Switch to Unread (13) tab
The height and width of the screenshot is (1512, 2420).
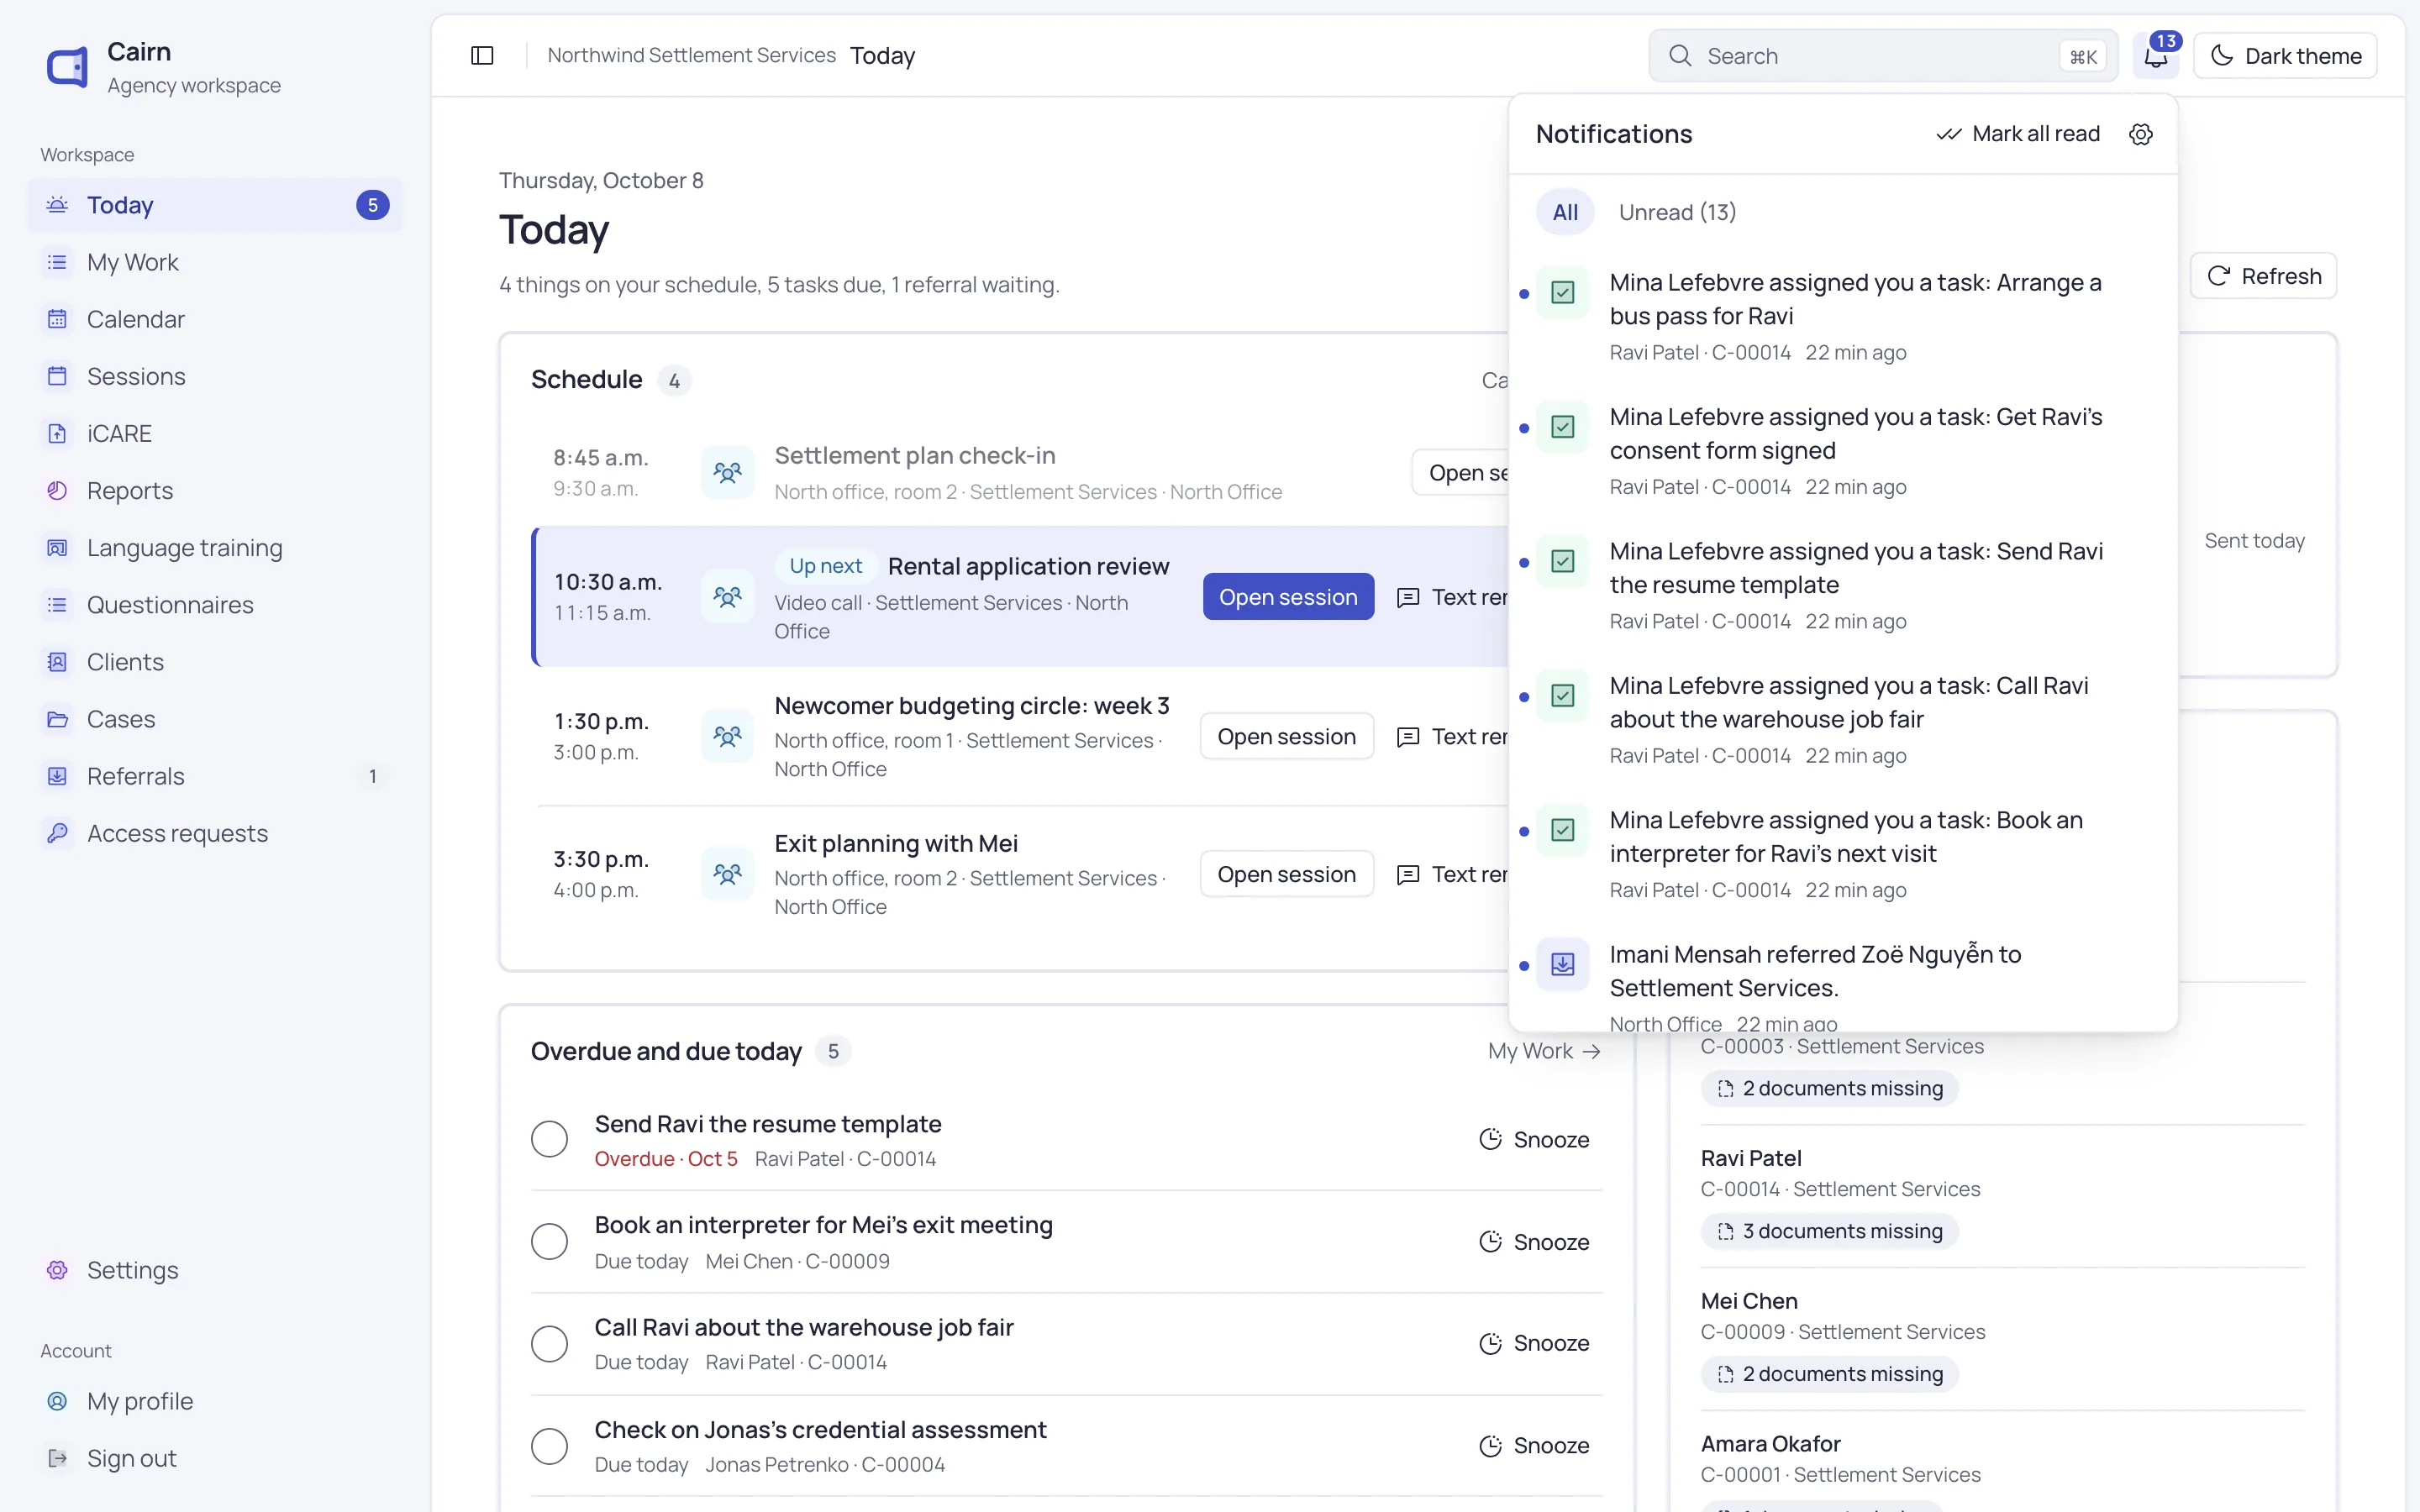[x=1677, y=212]
